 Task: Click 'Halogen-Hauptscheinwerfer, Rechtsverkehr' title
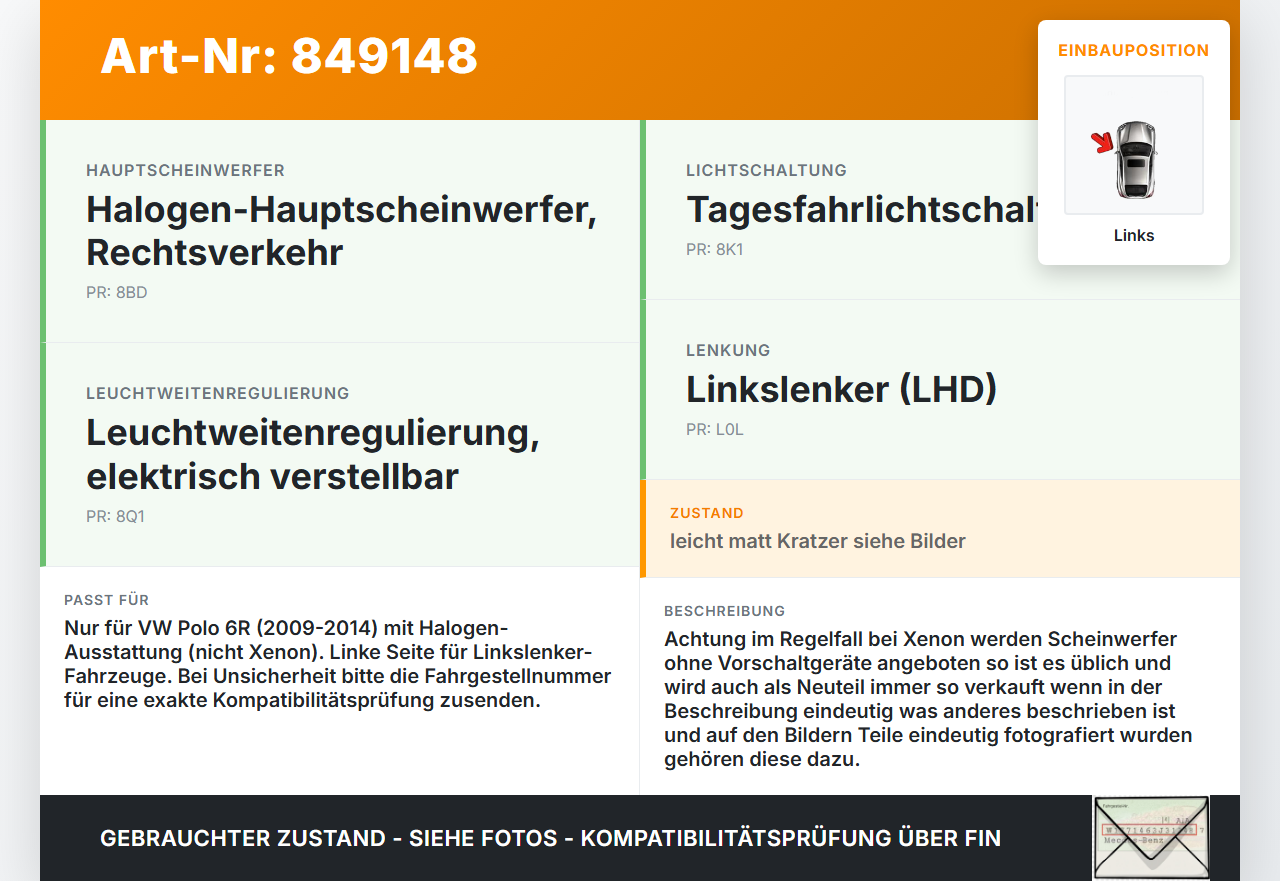342,231
